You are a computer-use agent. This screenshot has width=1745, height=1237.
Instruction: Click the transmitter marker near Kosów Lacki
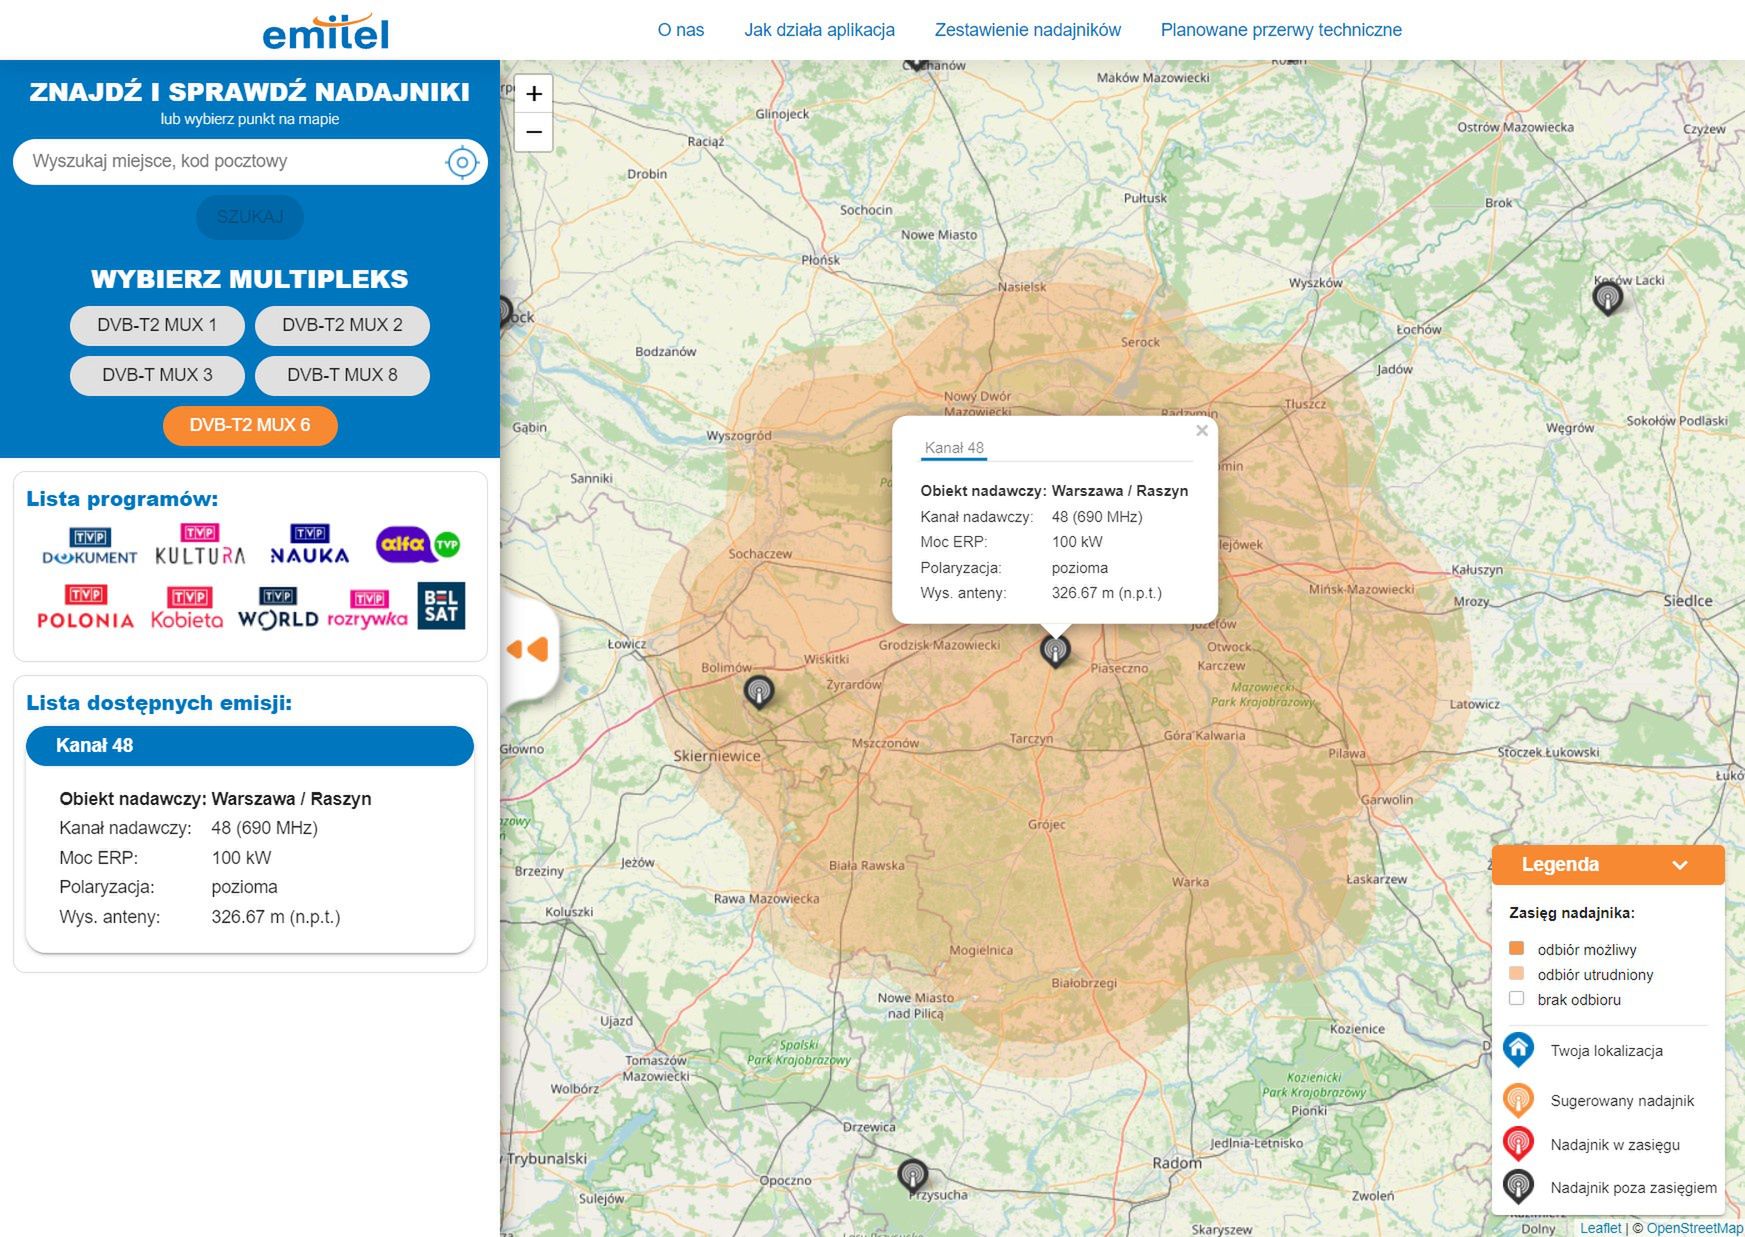[1608, 298]
